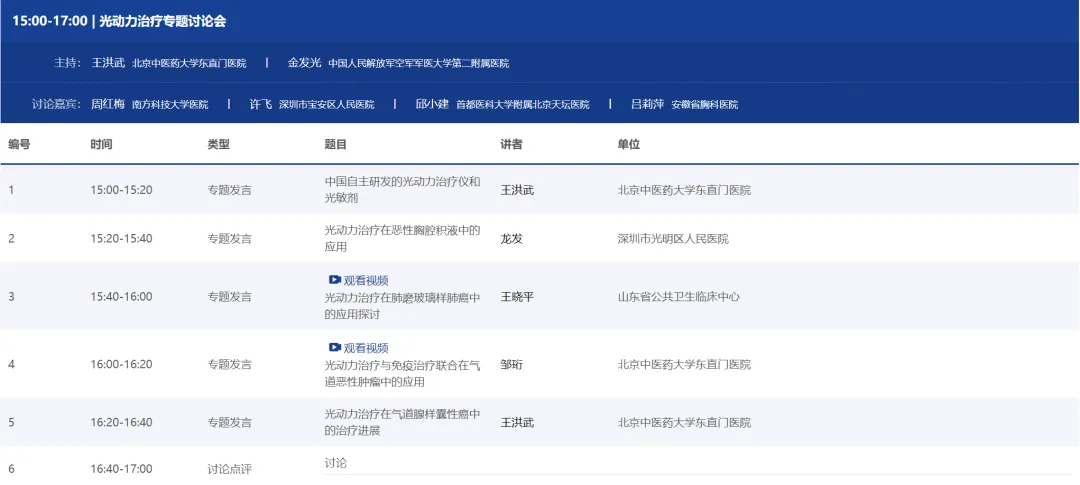
Task: Open 观看视频 link for 邹珩's talk
Action: coord(366,348)
